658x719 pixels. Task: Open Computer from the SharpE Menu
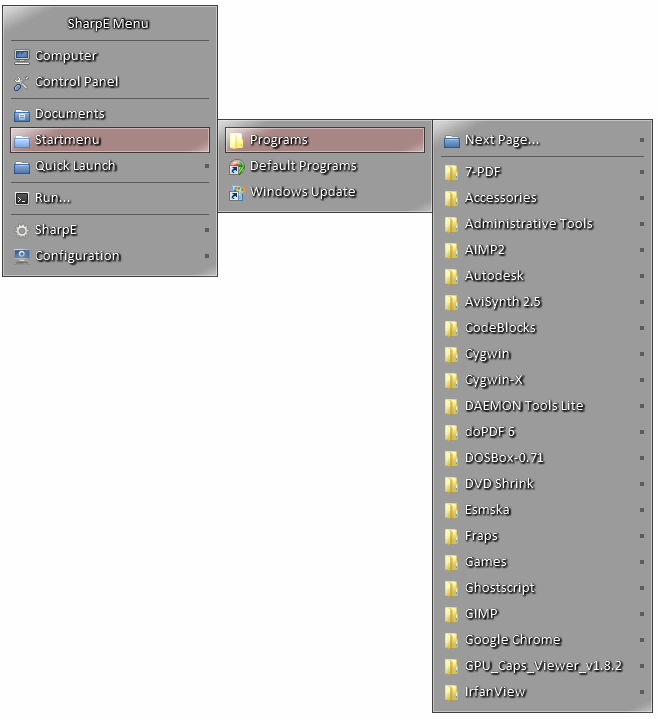(110, 56)
